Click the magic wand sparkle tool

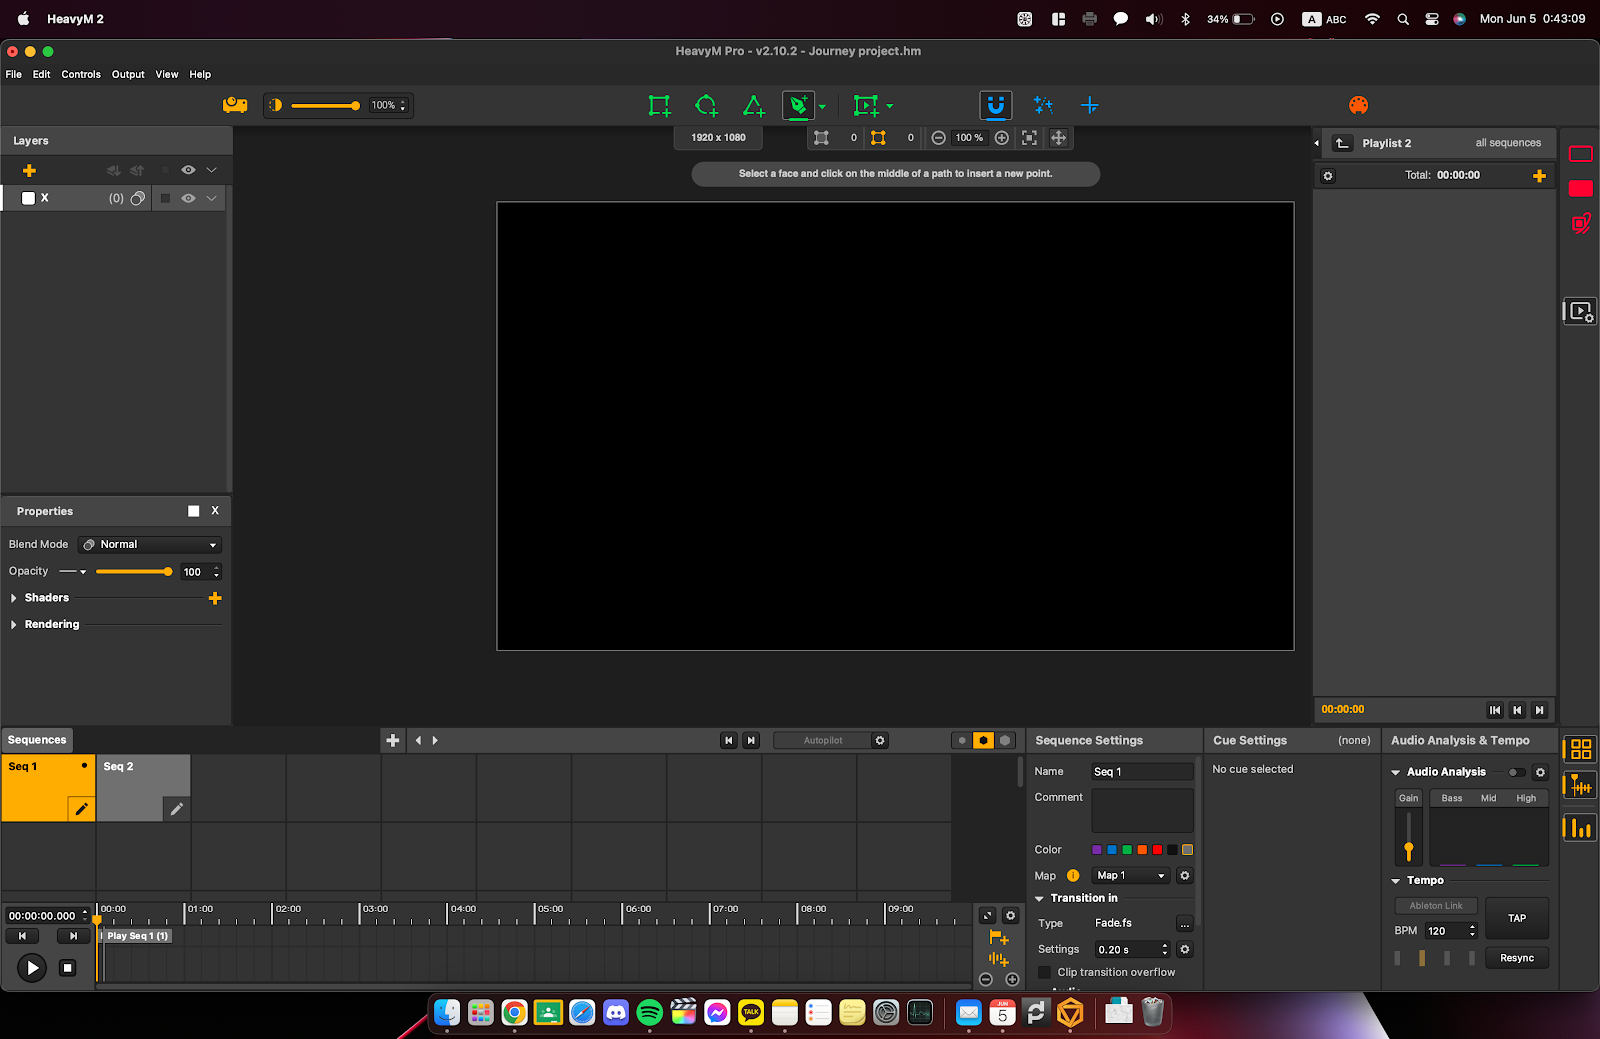pos(1043,105)
